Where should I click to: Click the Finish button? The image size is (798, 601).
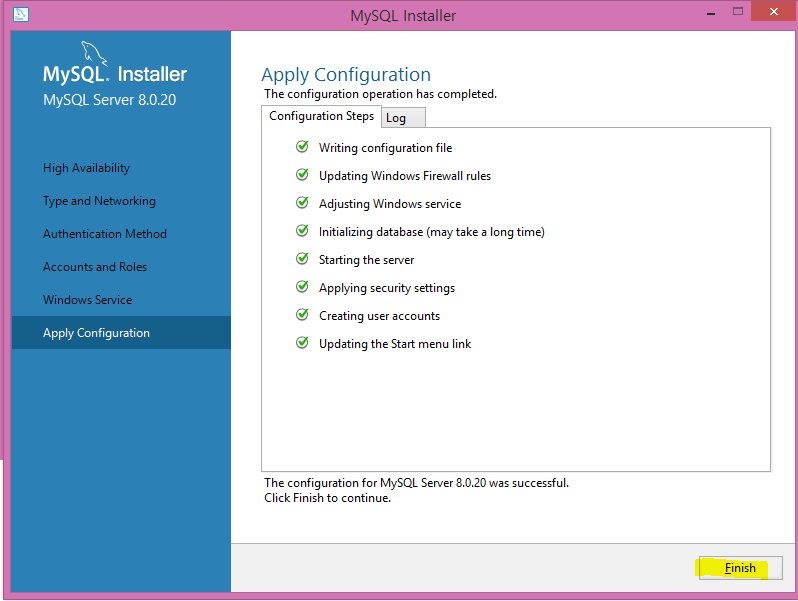(740, 567)
